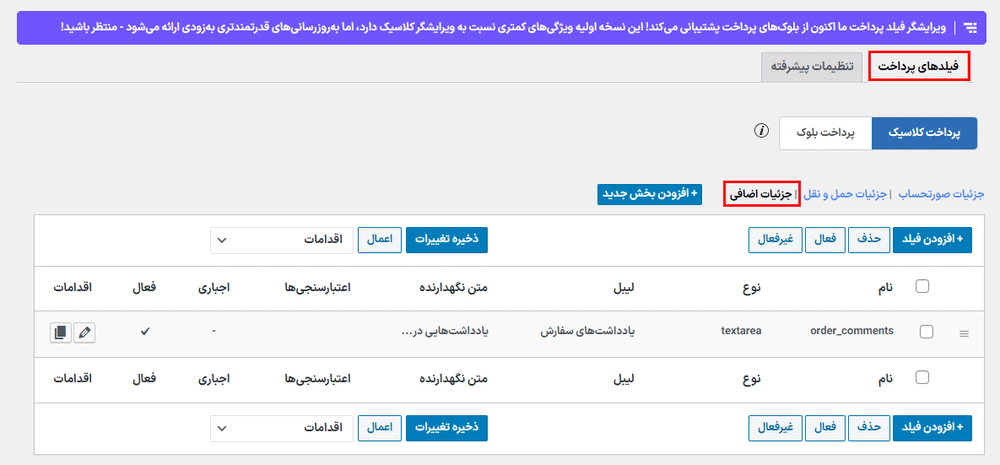1000x465 pixels.
Task: Click the bottom ذخیره تغییرات button
Action: tap(446, 428)
